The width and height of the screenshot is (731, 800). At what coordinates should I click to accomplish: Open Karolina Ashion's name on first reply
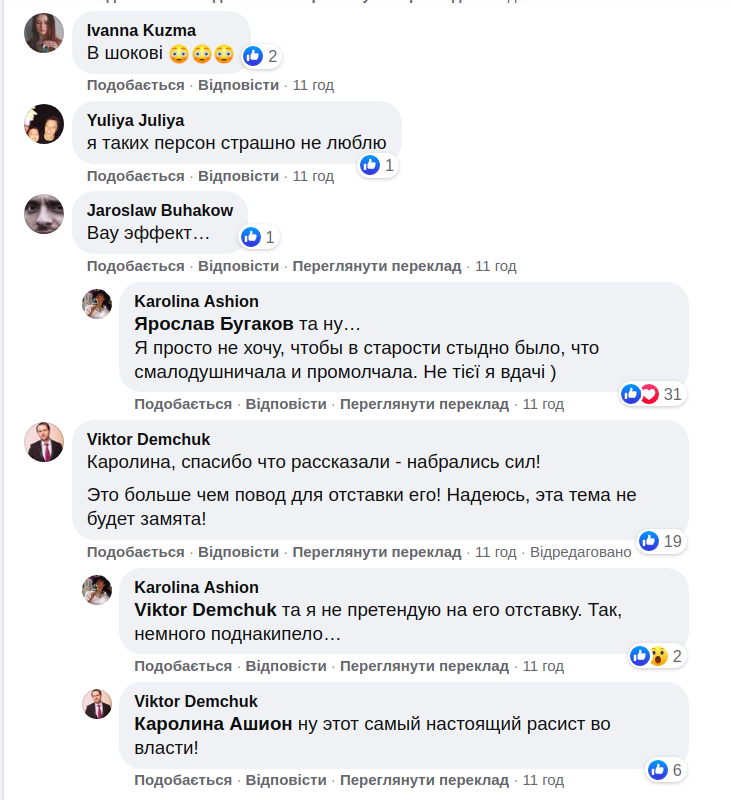click(196, 301)
